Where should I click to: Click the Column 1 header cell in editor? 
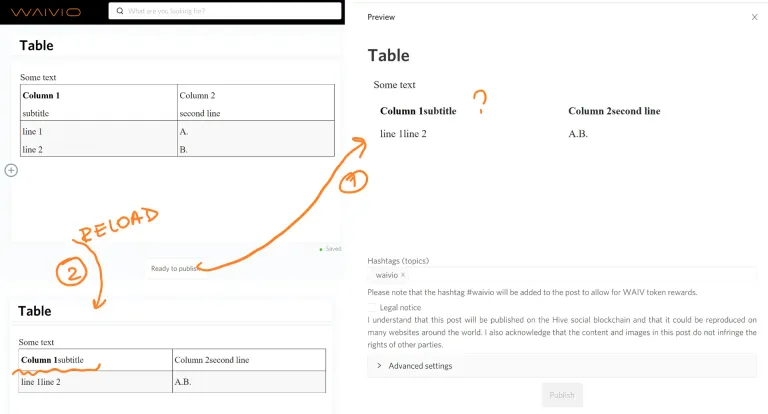[x=98, y=103]
